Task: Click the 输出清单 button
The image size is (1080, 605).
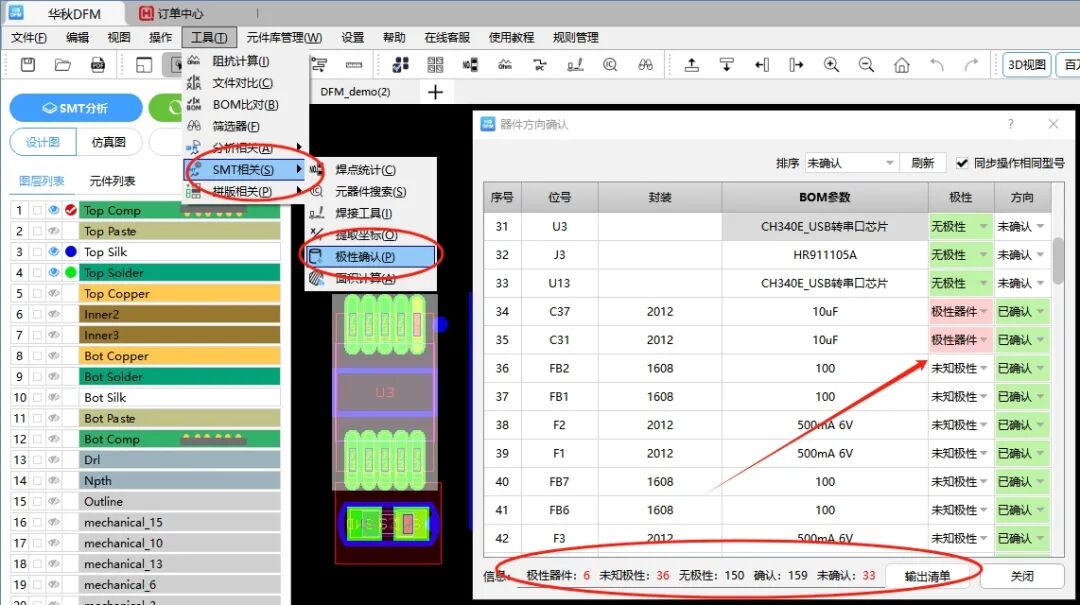Action: pos(927,576)
